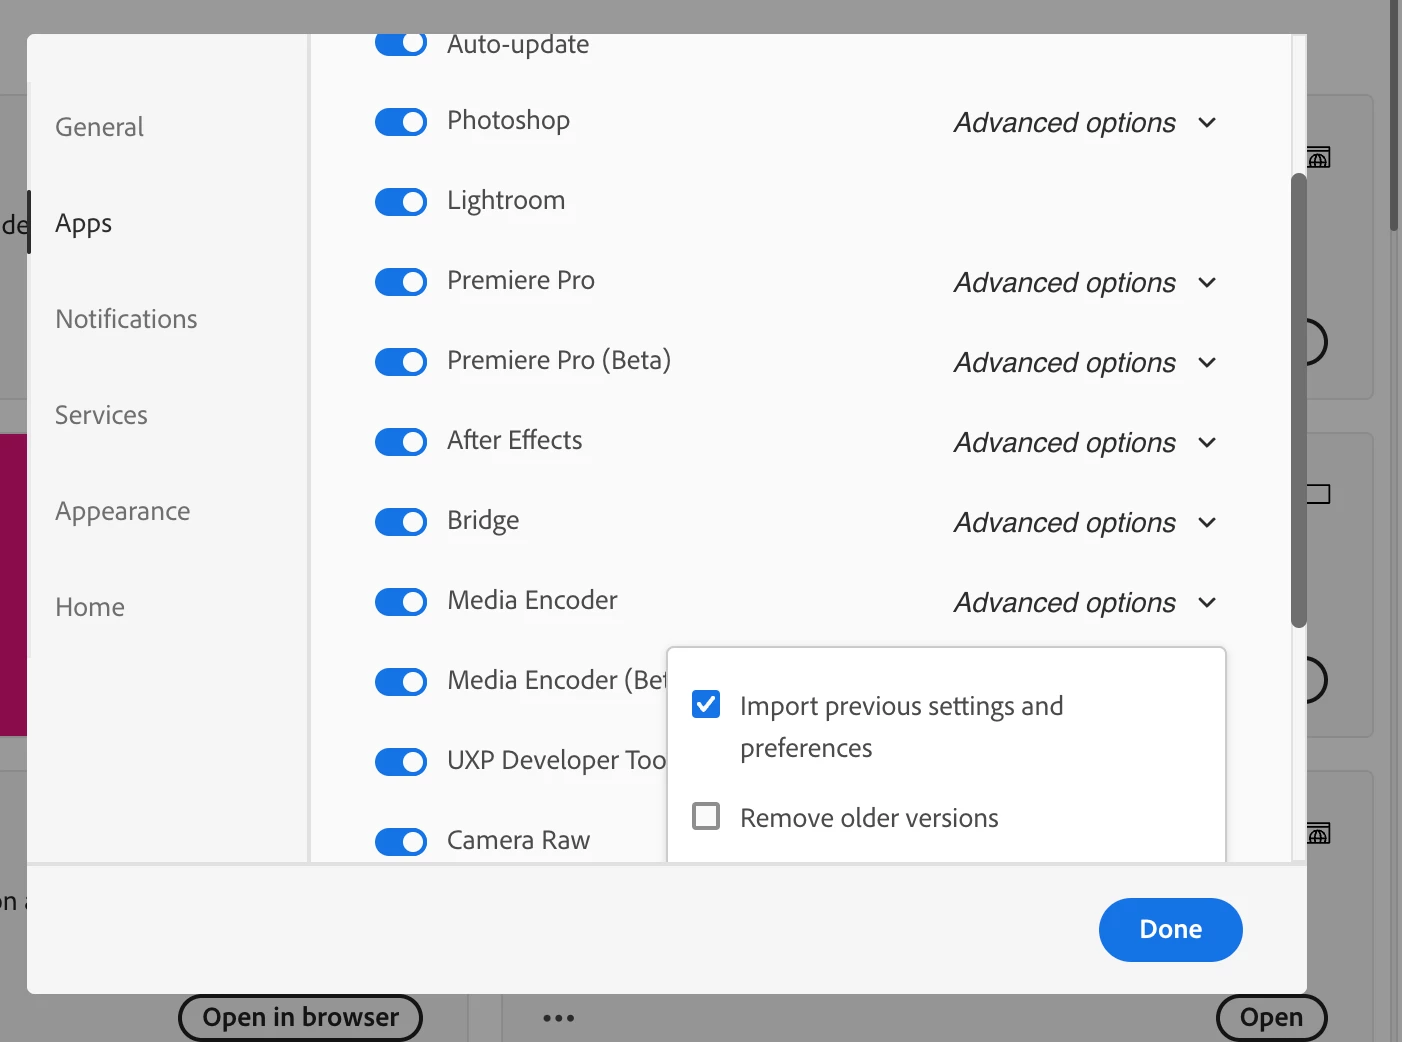Expand Advanced options for Premiere Pro
Screen dimensions: 1402x1042
pyautogui.click(x=1086, y=283)
